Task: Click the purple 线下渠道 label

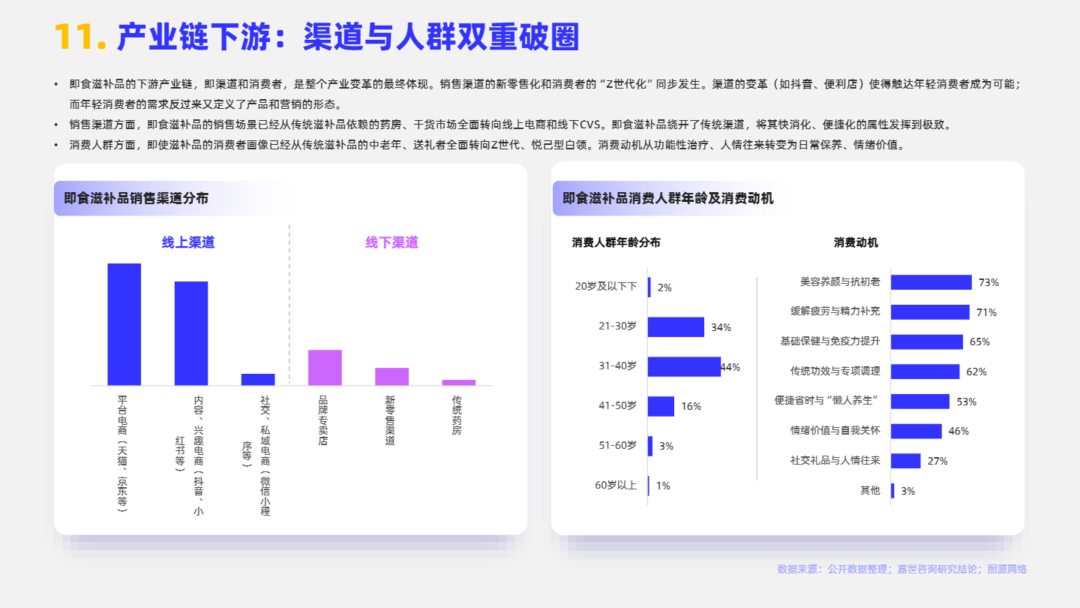Action: point(391,242)
